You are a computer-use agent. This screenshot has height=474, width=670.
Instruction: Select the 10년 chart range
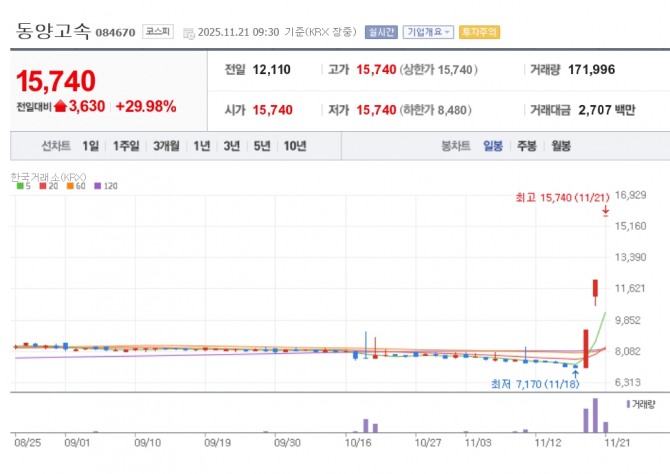295,146
